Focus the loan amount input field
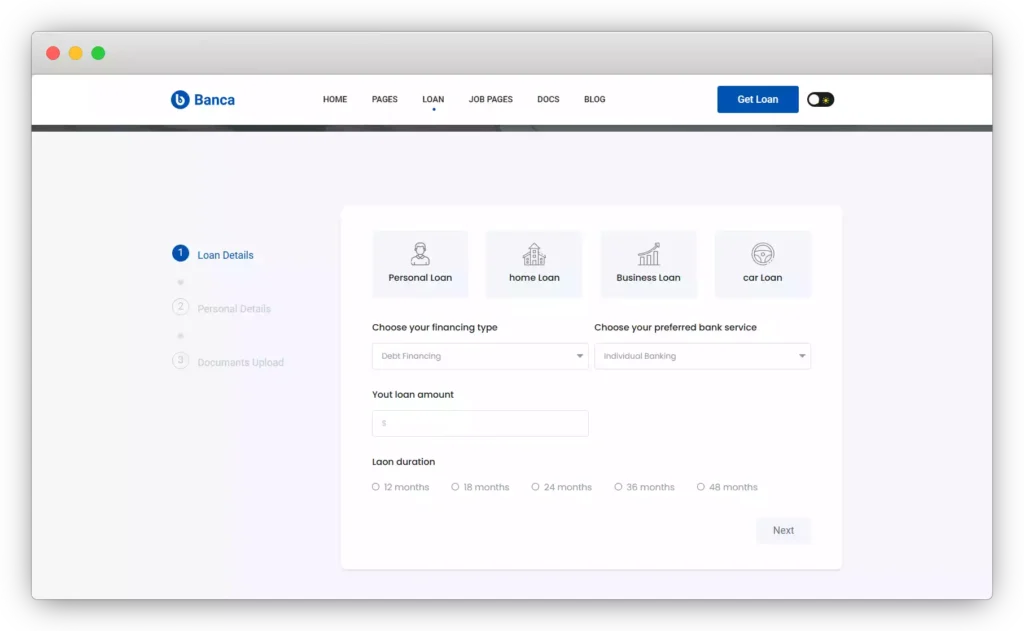Image resolution: width=1024 pixels, height=631 pixels. (x=480, y=423)
